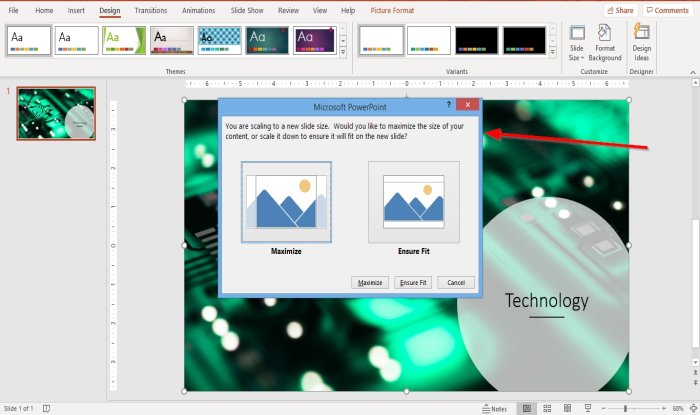The width and height of the screenshot is (700, 415).
Task: Open the Slide Size dropdown
Action: [576, 43]
